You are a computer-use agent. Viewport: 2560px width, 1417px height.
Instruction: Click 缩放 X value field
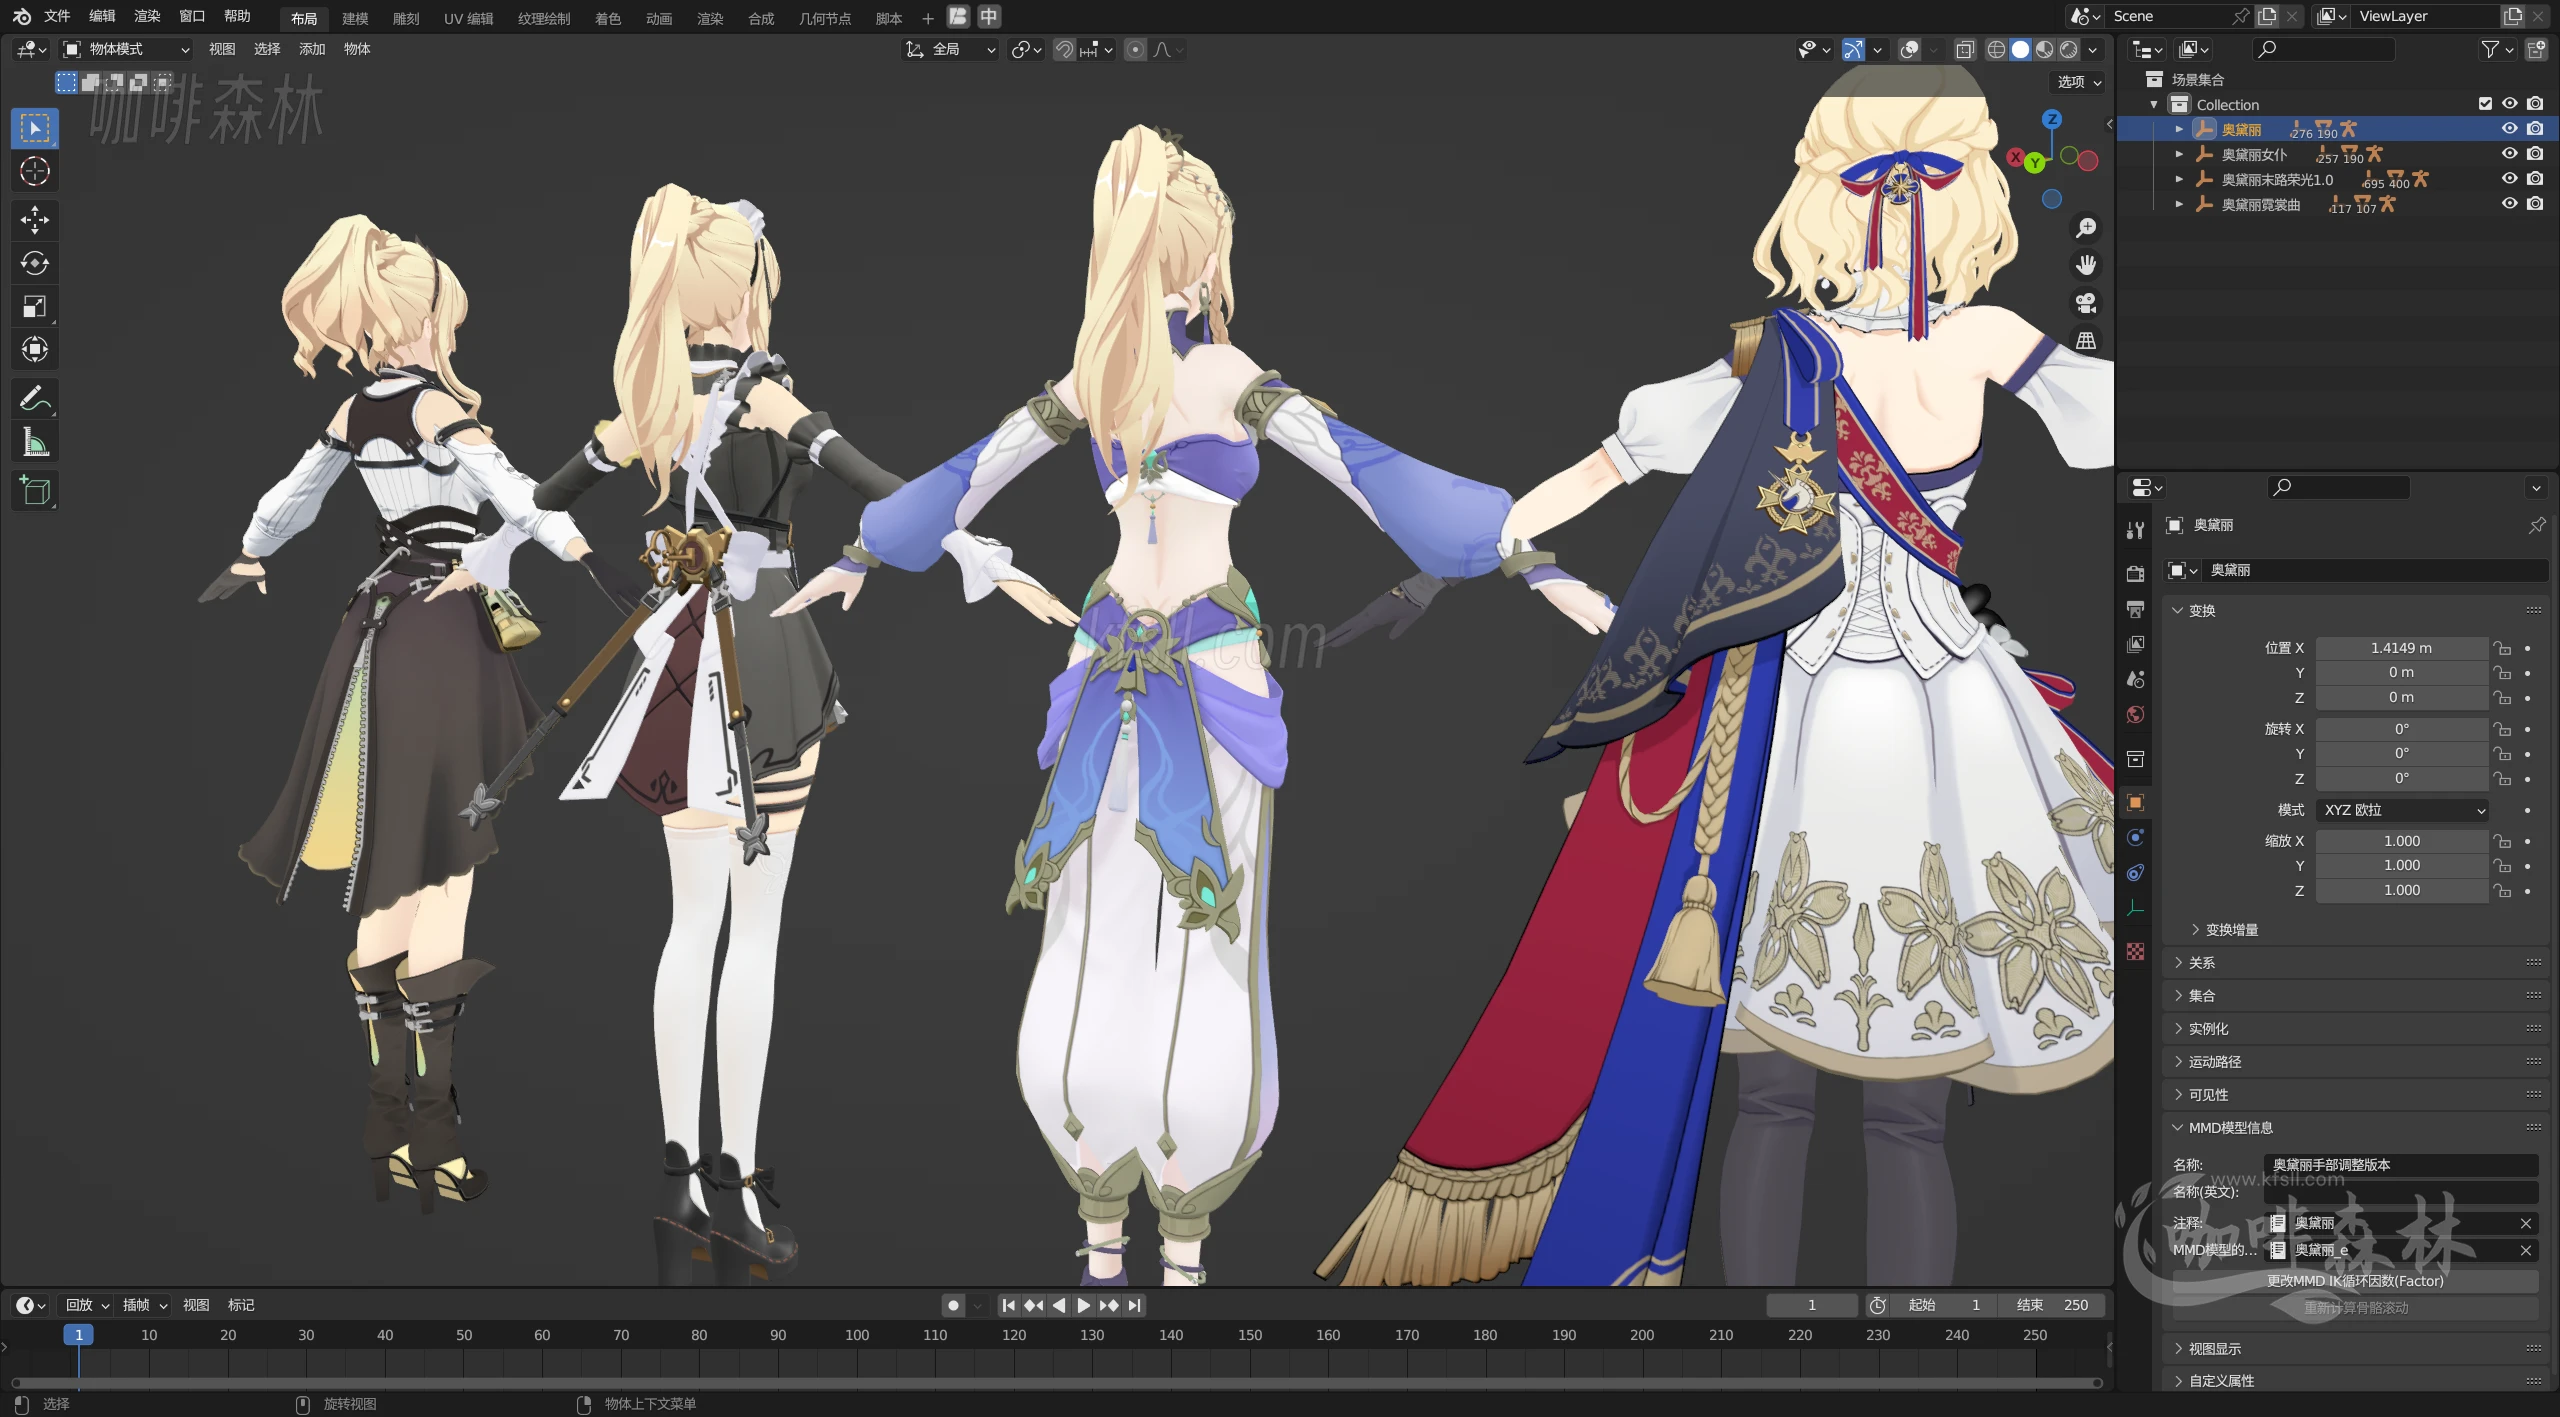[x=2402, y=841]
